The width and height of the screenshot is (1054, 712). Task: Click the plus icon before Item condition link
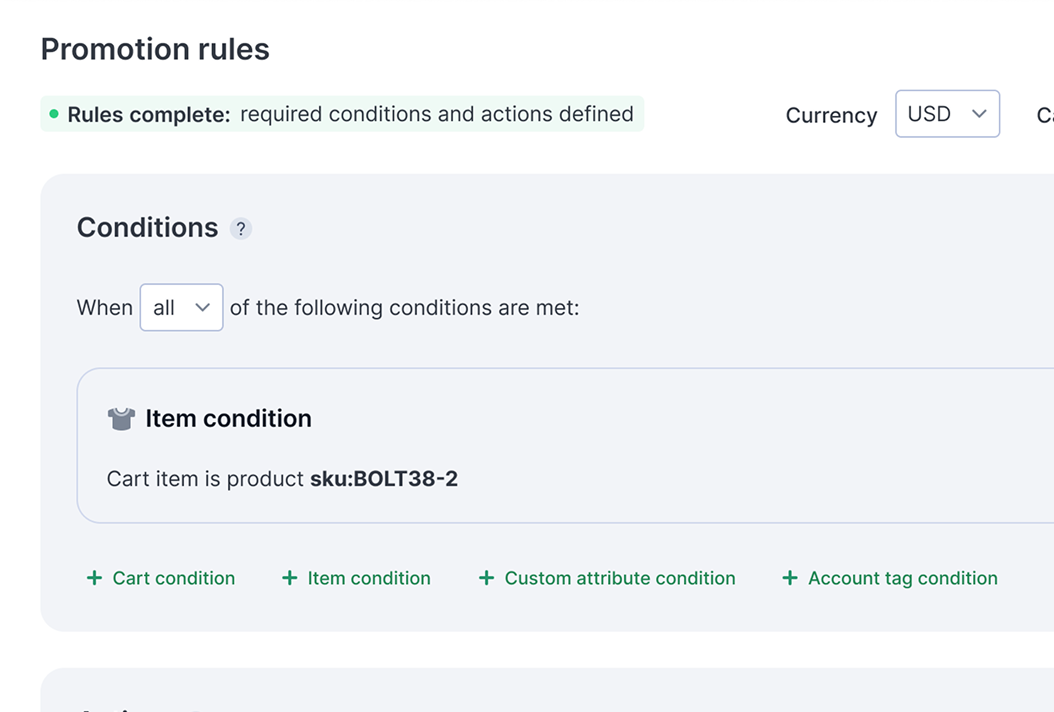(289, 578)
